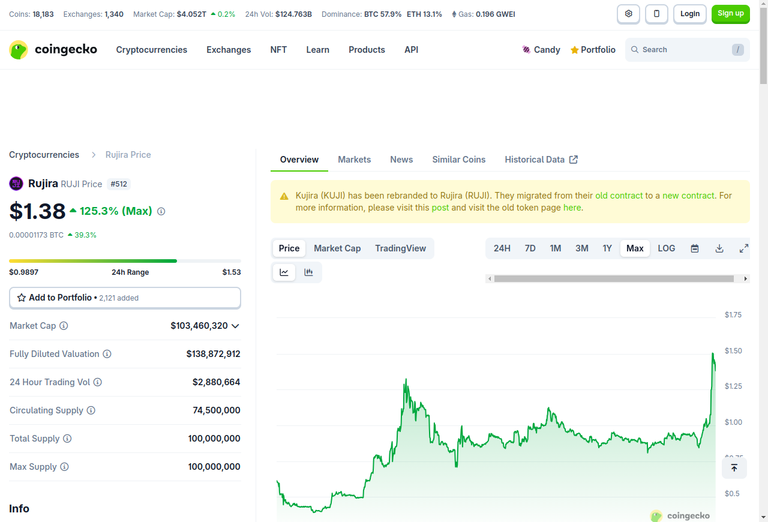Image resolution: width=768 pixels, height=522 pixels.
Task: Click the mobile app phone icon
Action: tap(657, 14)
